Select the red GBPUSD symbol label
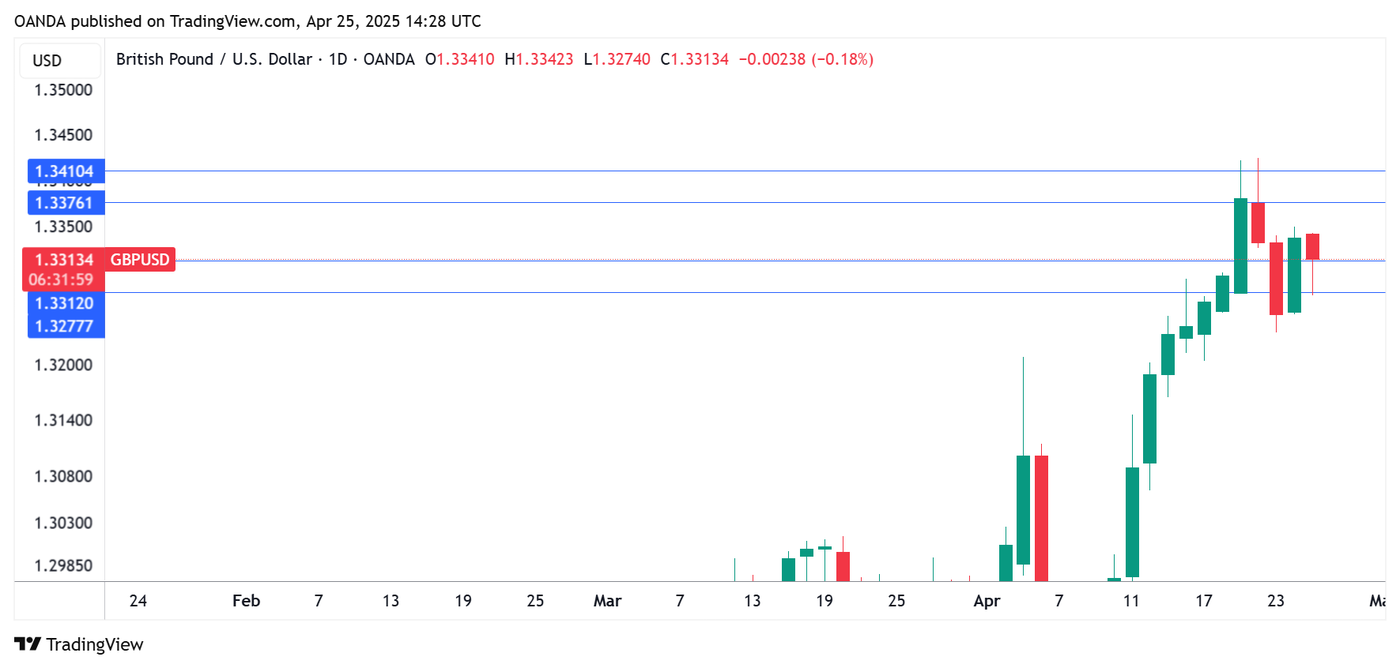1400x668 pixels. [140, 260]
